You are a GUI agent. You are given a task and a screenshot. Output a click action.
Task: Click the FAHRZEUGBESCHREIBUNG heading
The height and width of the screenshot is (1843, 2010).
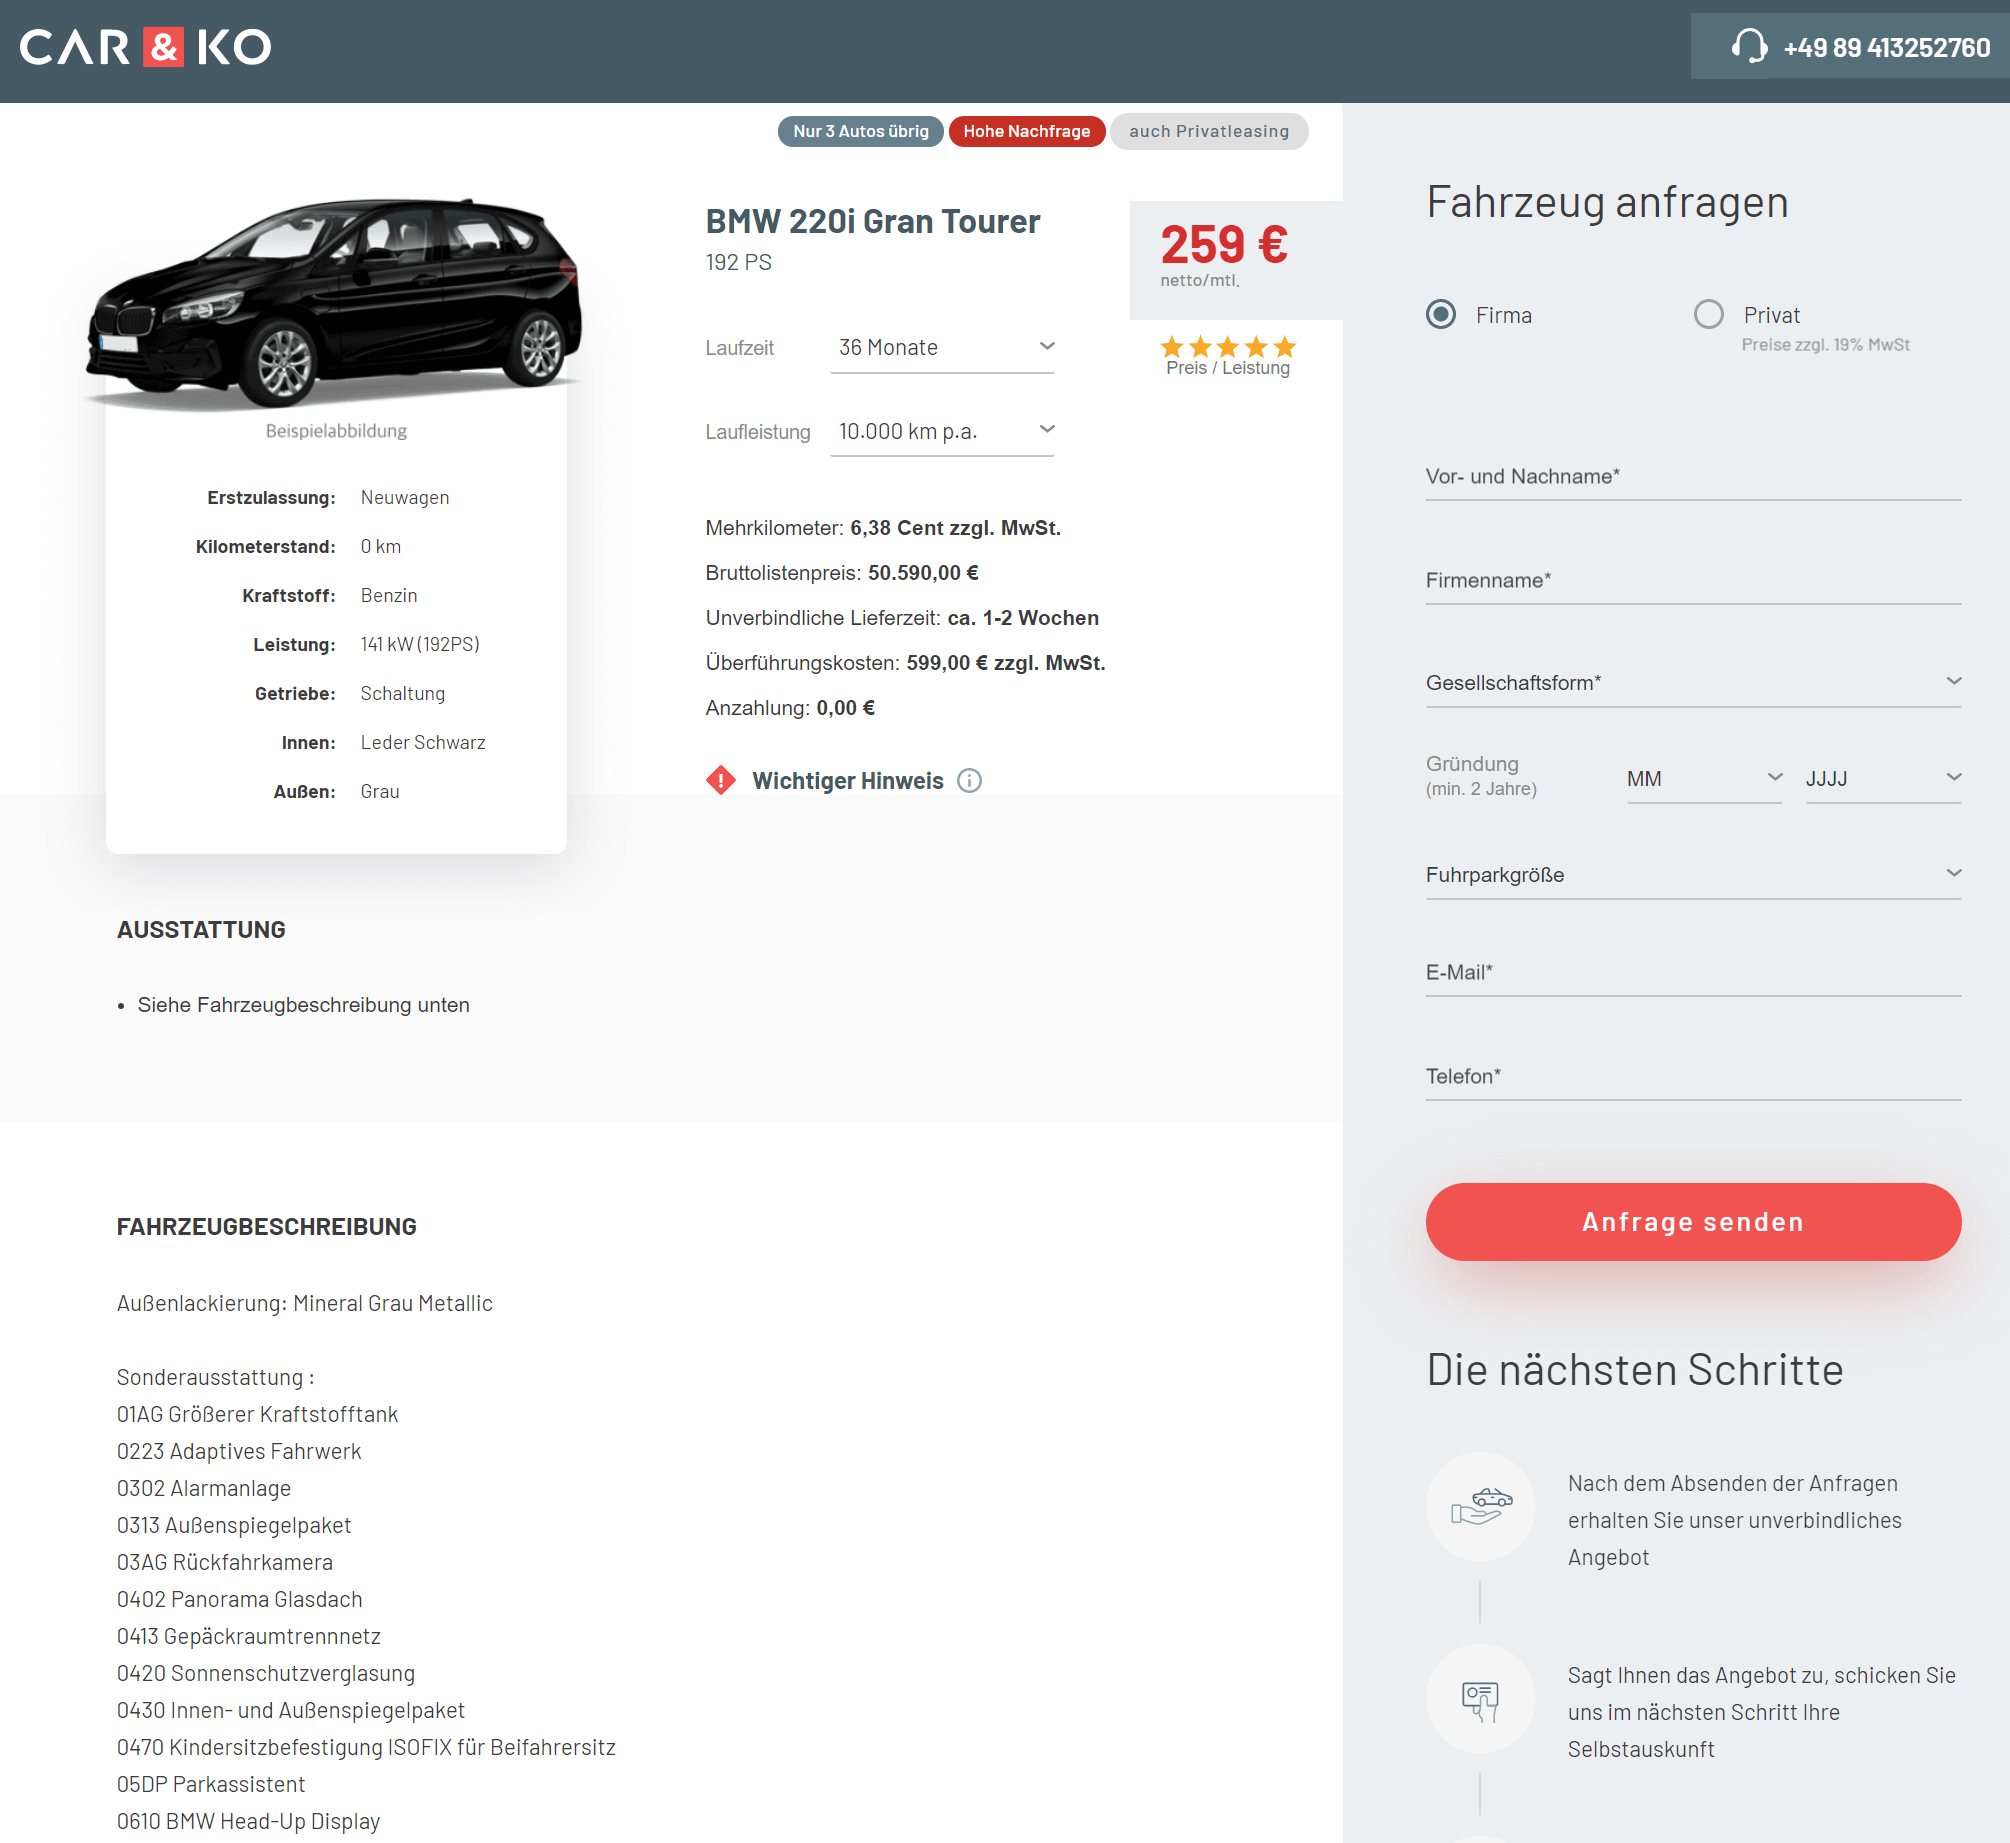267,1227
